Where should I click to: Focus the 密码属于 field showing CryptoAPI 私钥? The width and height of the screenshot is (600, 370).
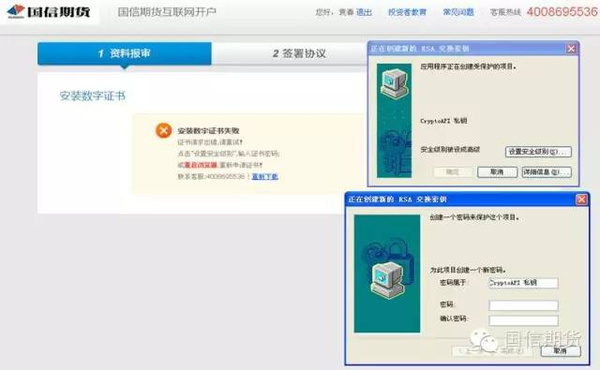(x=523, y=283)
